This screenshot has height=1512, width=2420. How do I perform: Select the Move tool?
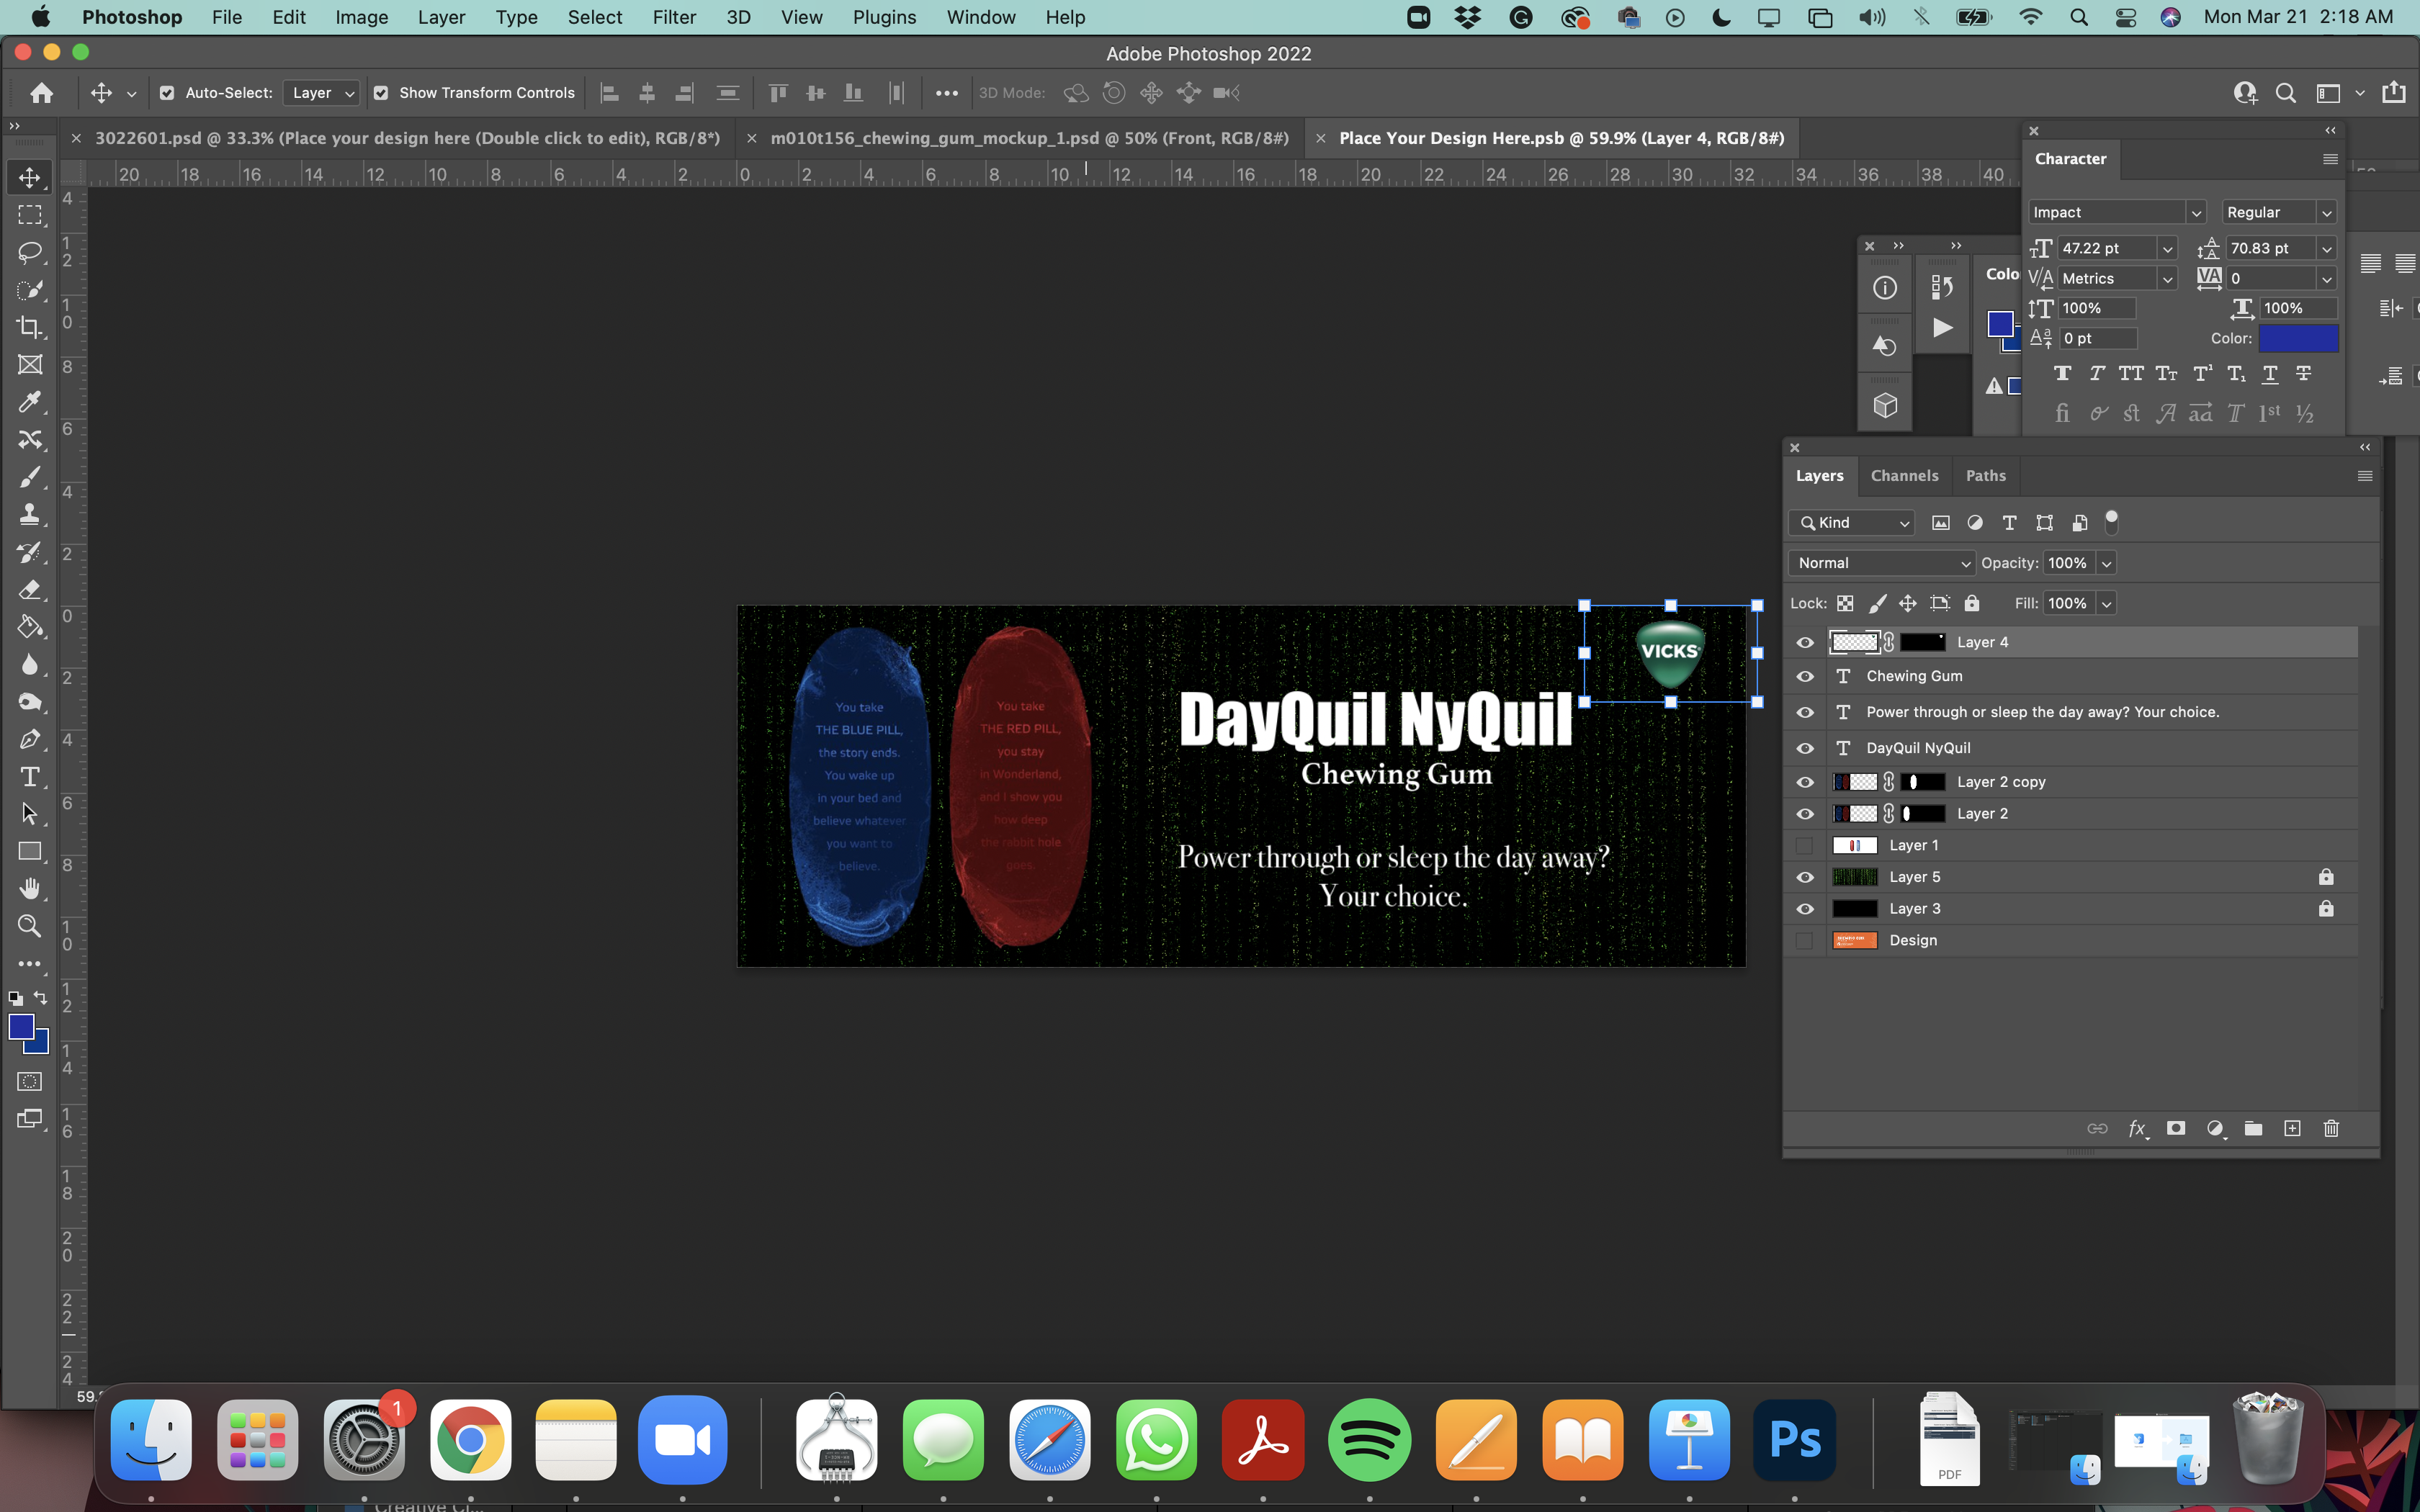click(30, 177)
